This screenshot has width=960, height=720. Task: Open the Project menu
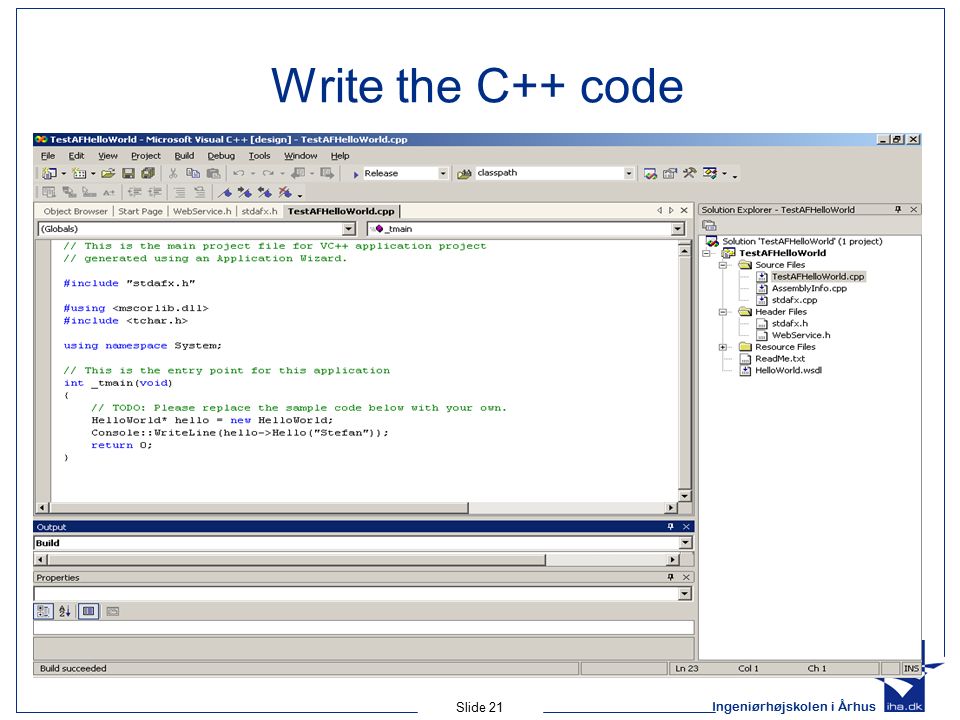[x=146, y=156]
